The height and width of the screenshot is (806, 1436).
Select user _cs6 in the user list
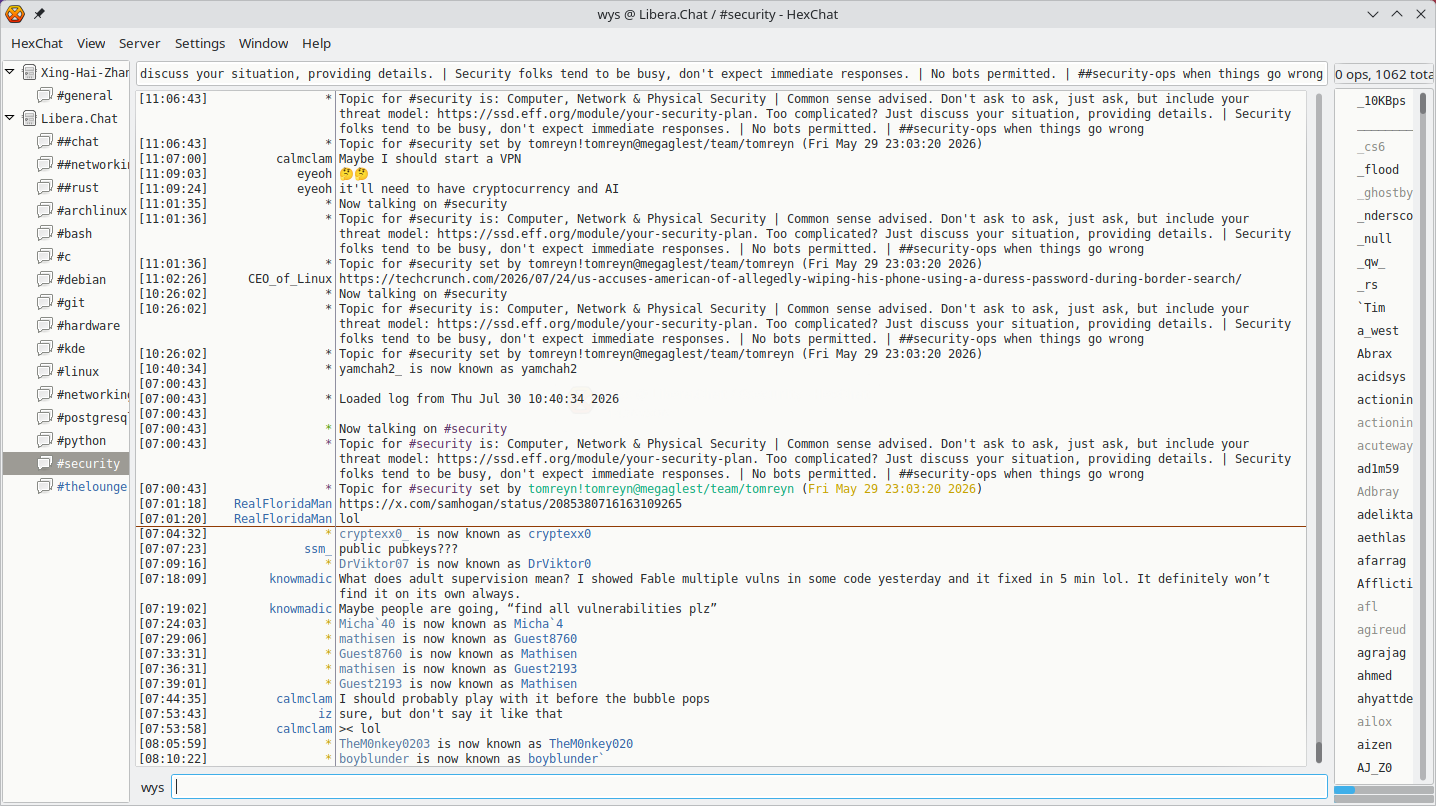pyautogui.click(x=1371, y=147)
